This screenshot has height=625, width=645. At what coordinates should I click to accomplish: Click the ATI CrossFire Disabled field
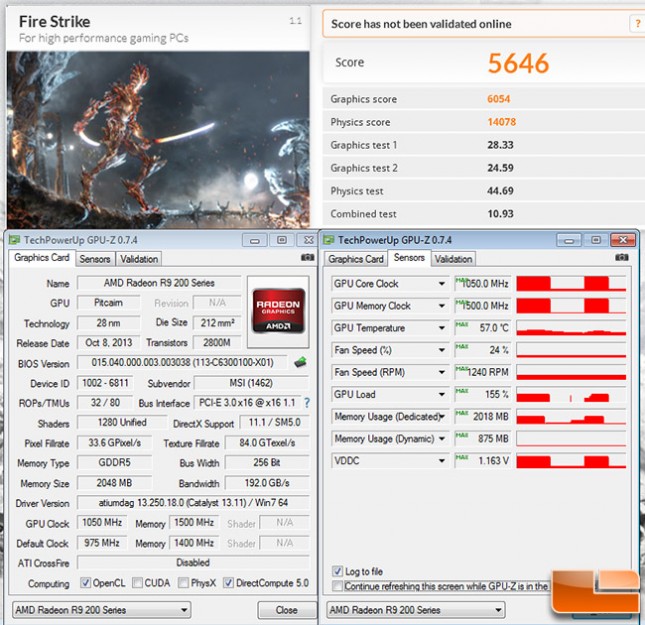click(193, 562)
